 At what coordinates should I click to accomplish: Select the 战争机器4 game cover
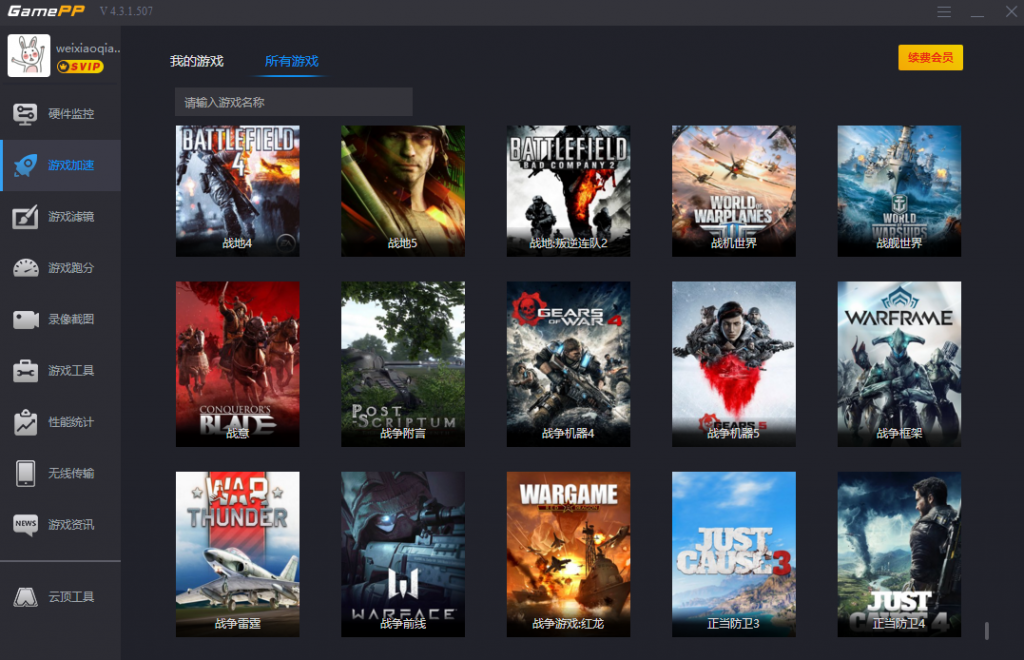click(568, 364)
